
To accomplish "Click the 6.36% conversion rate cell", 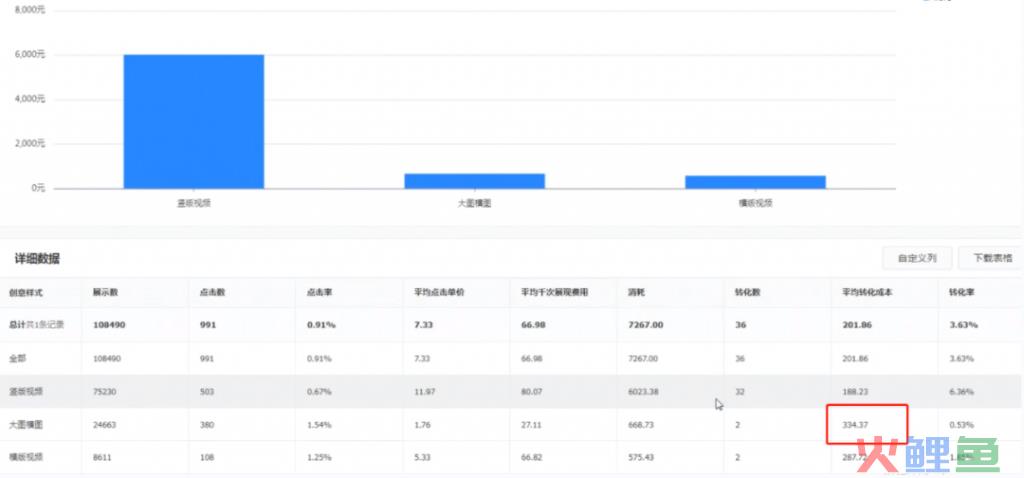I will [961, 392].
